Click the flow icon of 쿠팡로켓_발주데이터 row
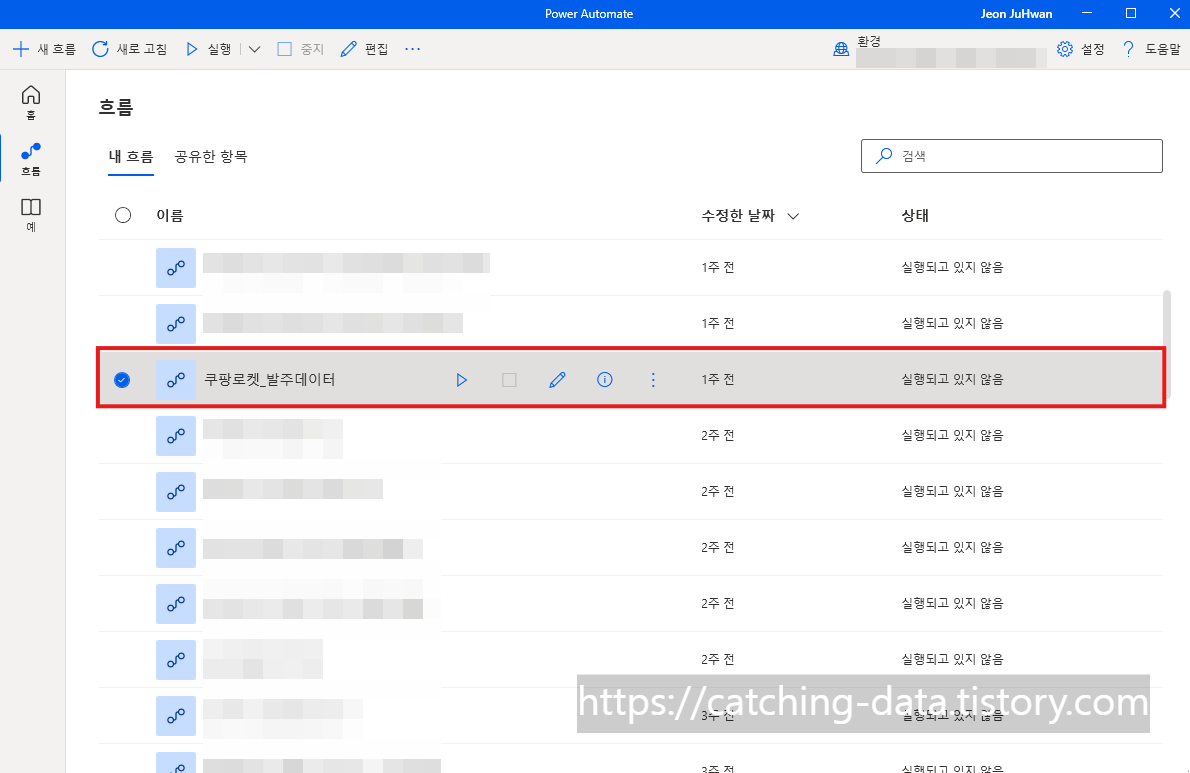1190x773 pixels. coord(176,380)
